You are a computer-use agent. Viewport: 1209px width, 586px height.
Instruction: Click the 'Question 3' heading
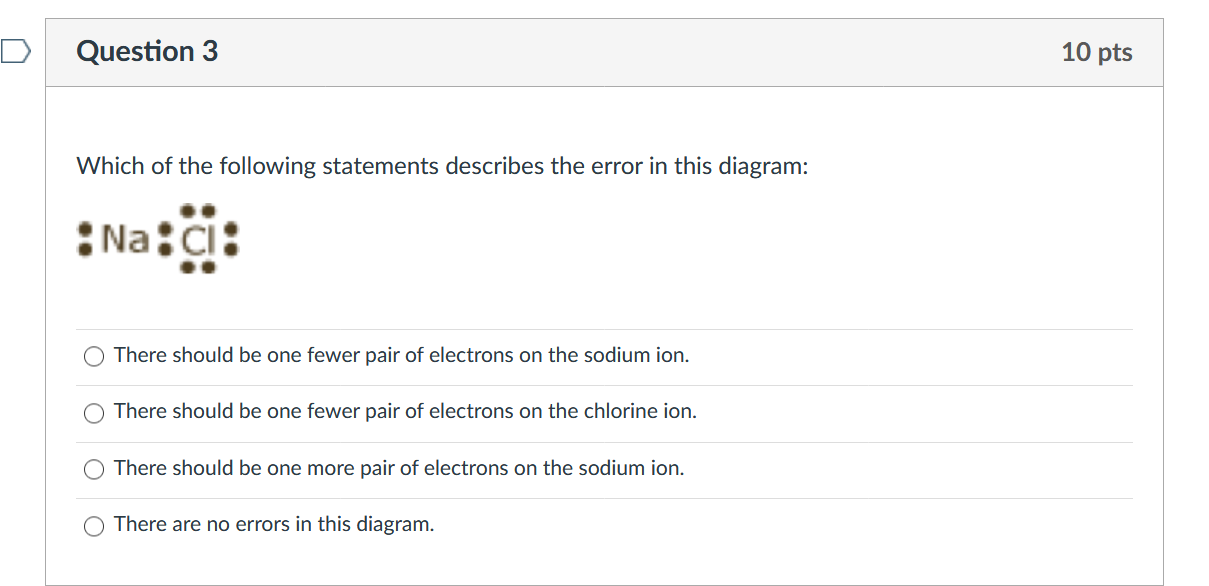click(147, 51)
